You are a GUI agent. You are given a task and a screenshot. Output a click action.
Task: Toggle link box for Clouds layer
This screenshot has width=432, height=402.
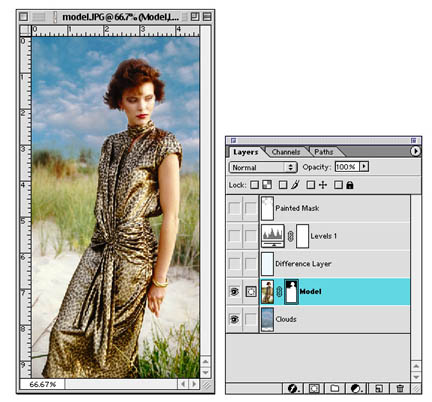(x=251, y=319)
